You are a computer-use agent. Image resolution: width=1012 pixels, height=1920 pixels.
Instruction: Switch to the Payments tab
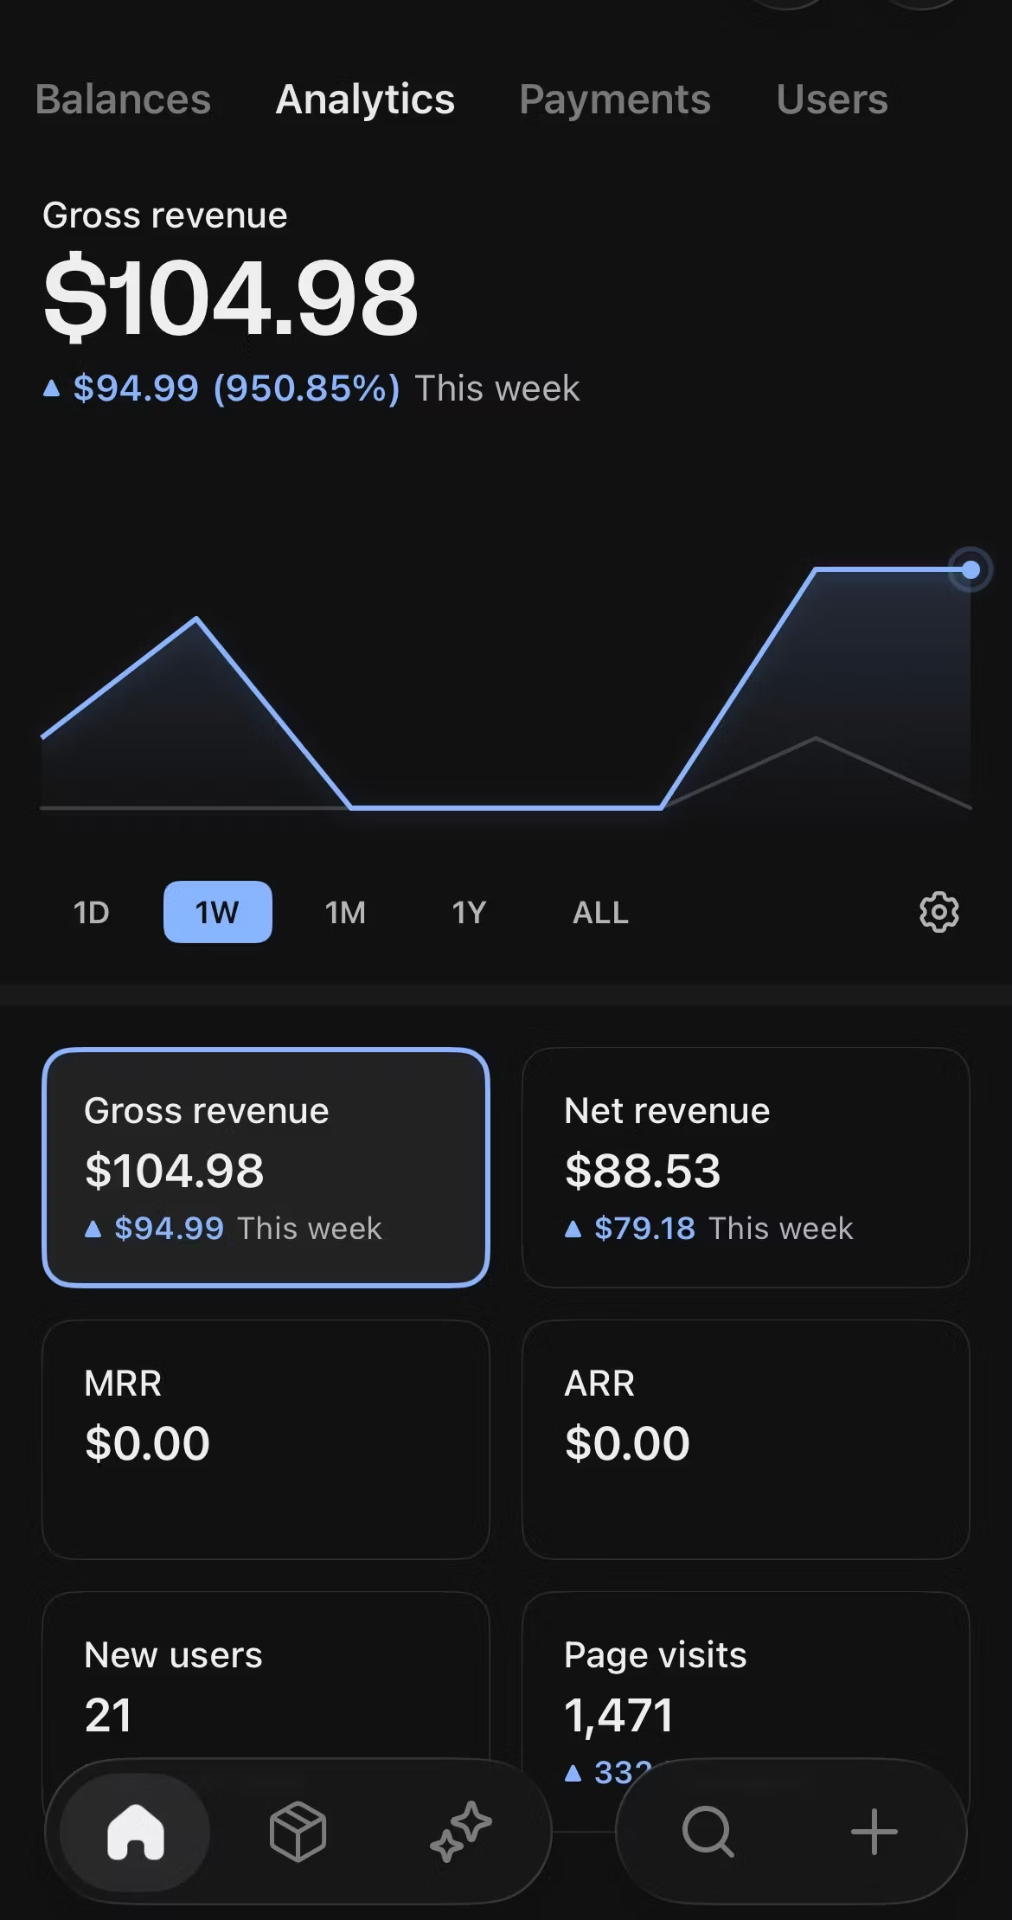tap(615, 99)
